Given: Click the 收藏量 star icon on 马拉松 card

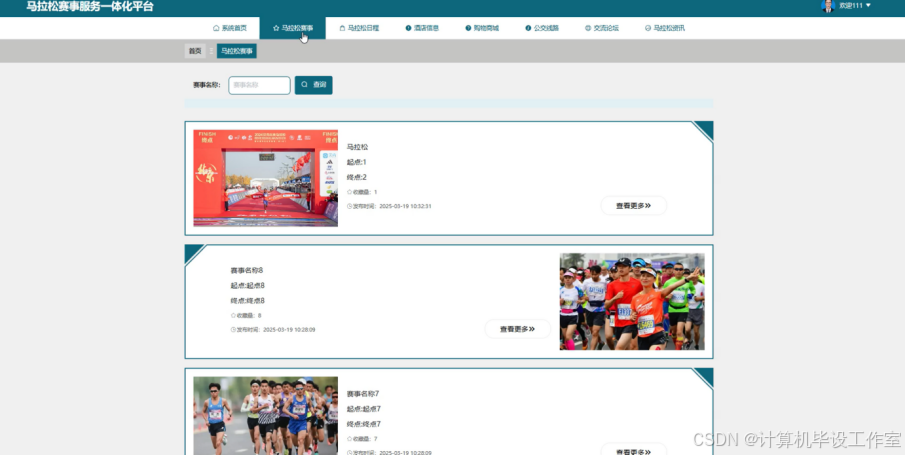Looking at the screenshot, I should [x=349, y=192].
